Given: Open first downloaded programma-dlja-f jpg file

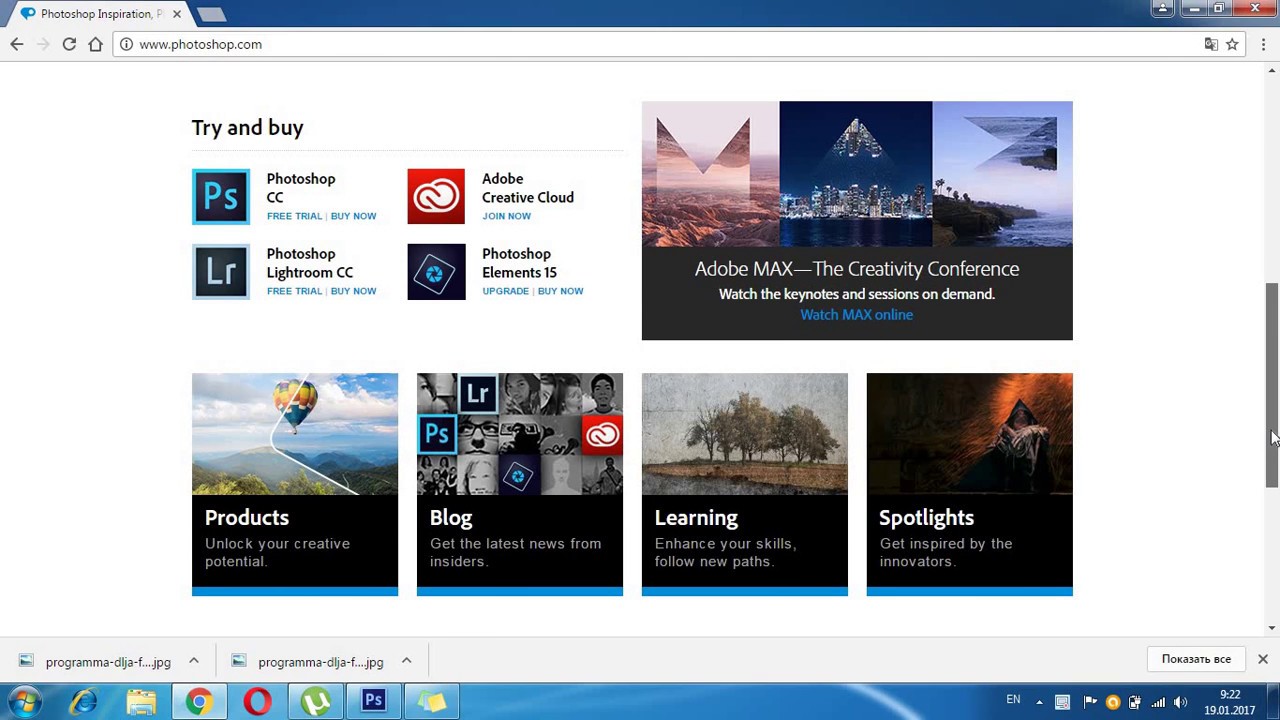Looking at the screenshot, I should pyautogui.click(x=96, y=661).
